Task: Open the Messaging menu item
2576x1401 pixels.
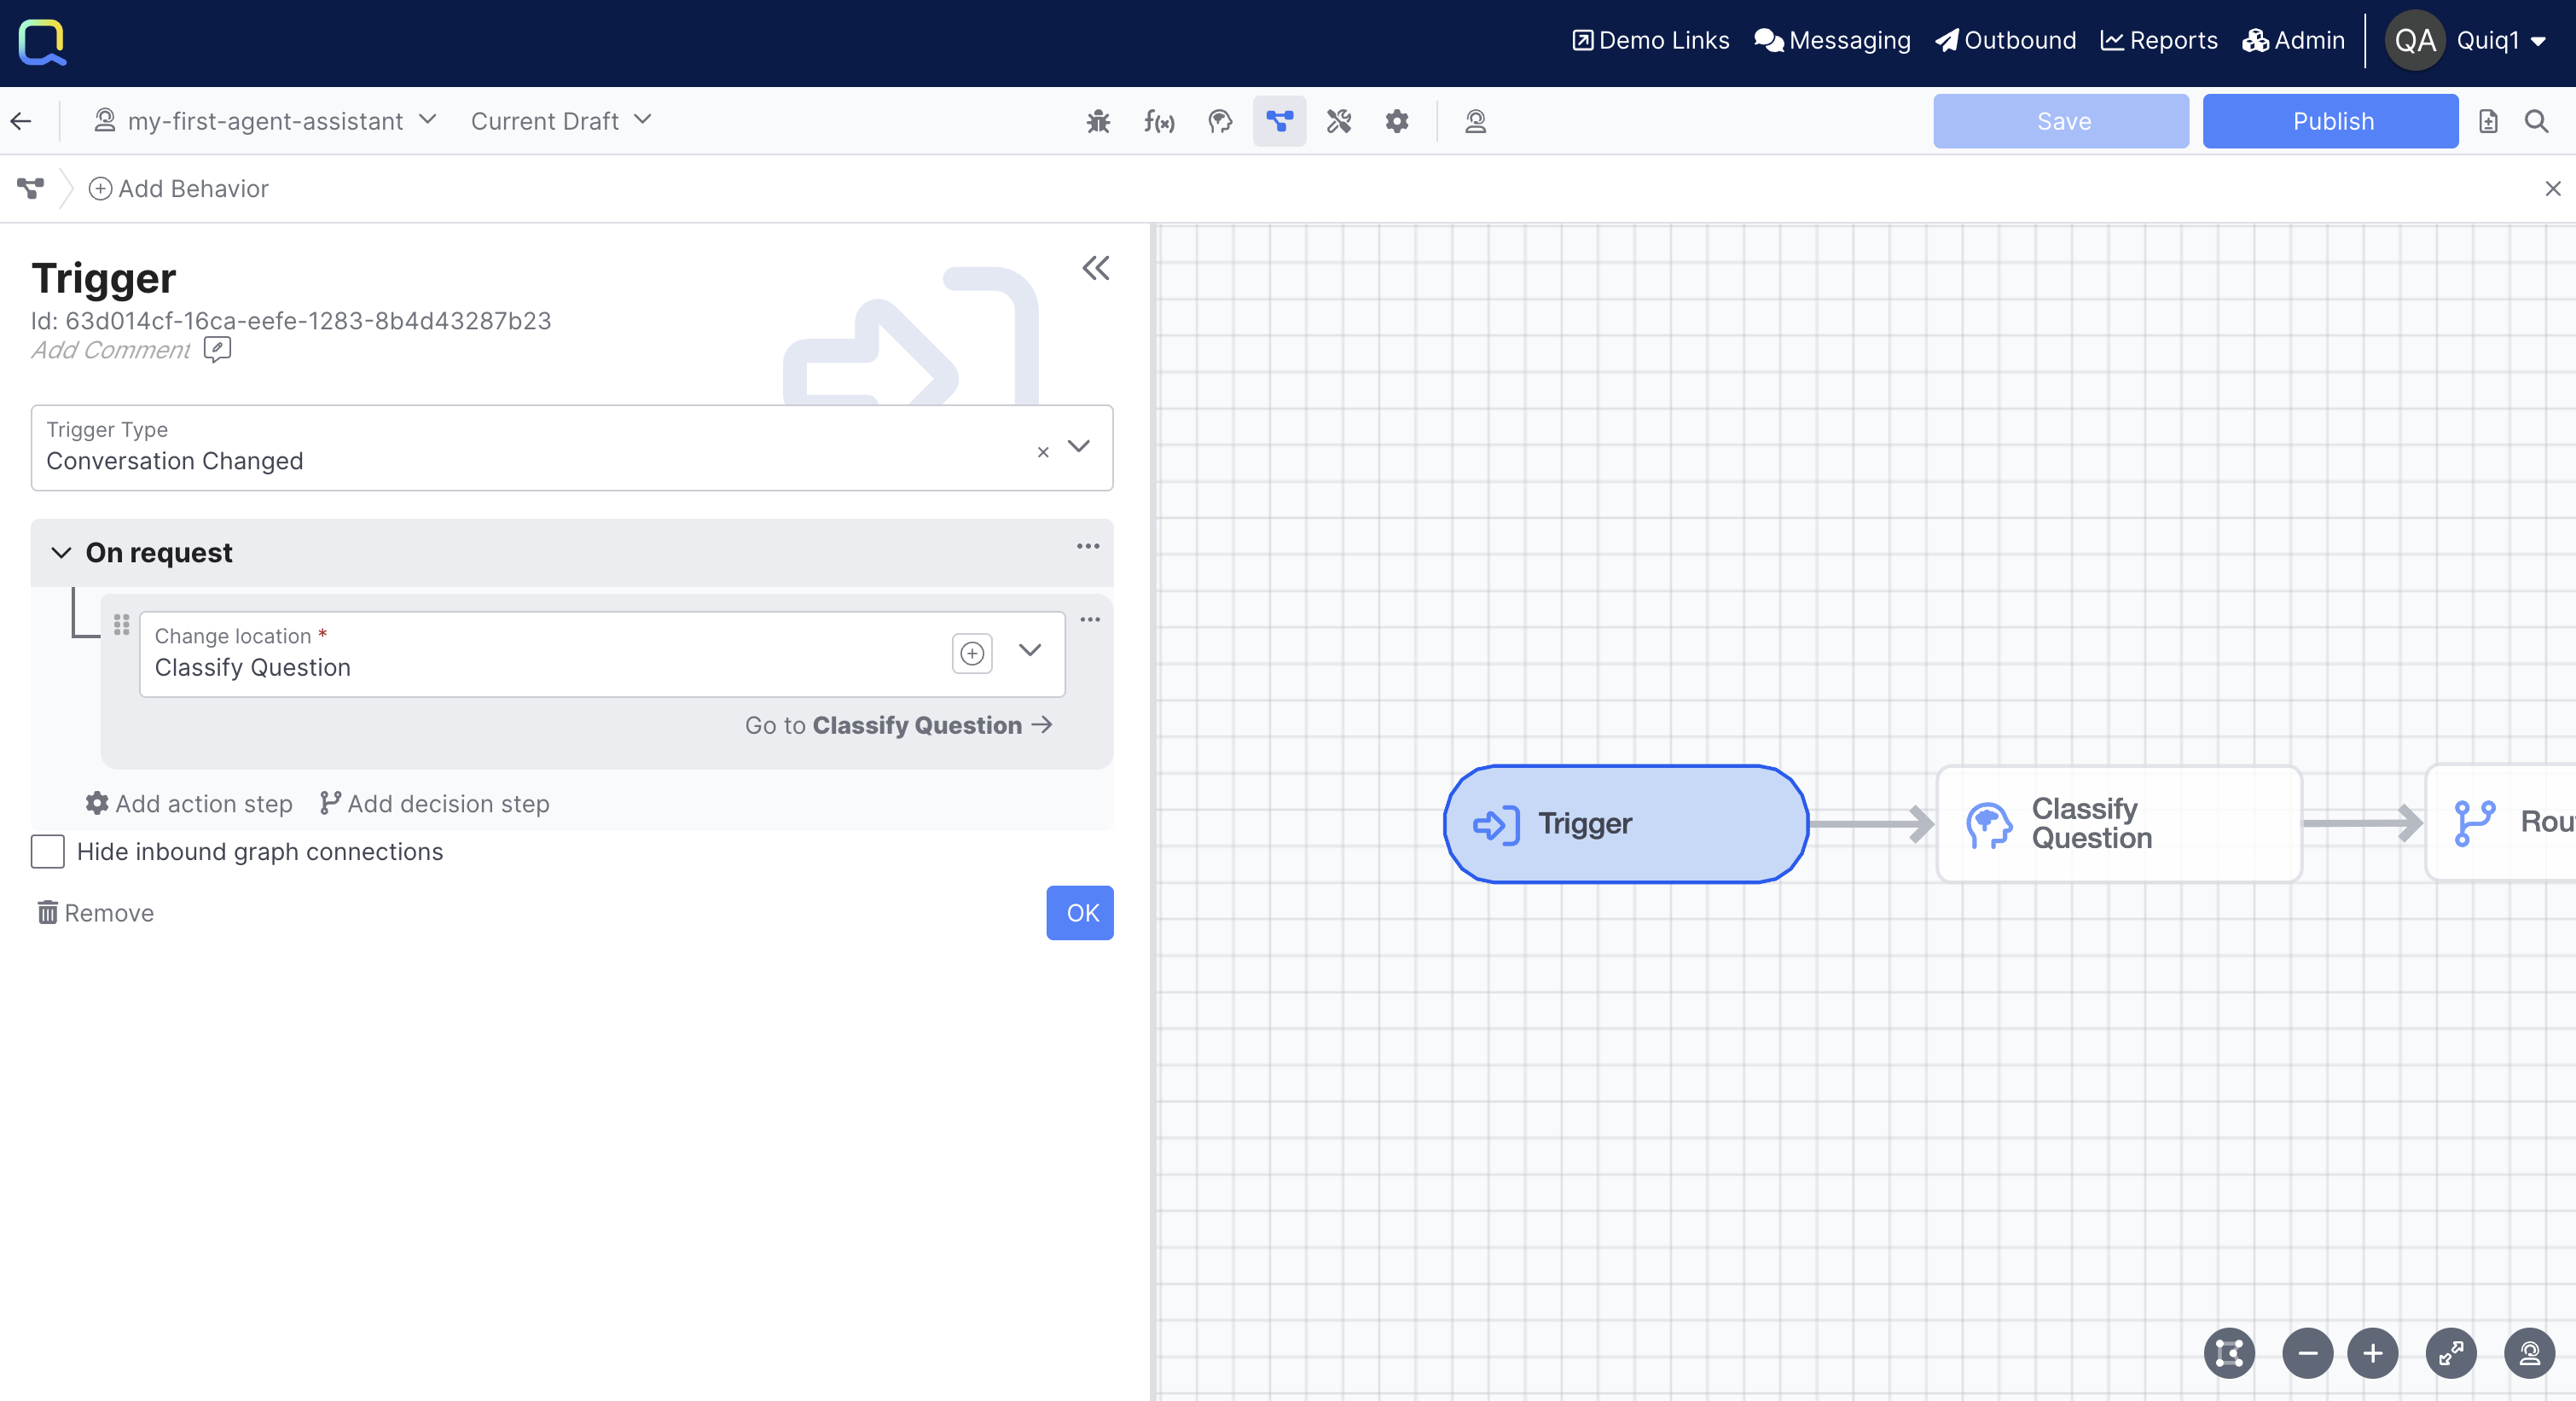Action: tap(1832, 40)
